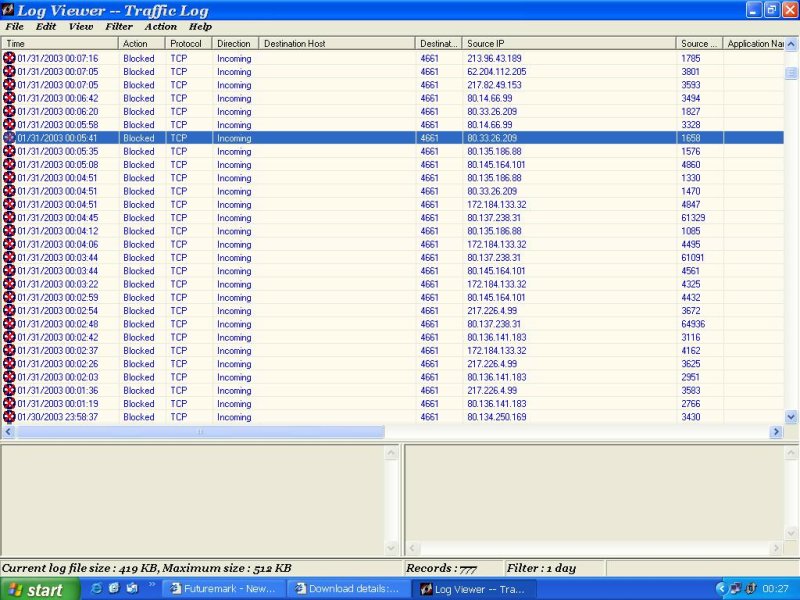Click the Log Viewer title bar icon

pyautogui.click(x=8, y=10)
